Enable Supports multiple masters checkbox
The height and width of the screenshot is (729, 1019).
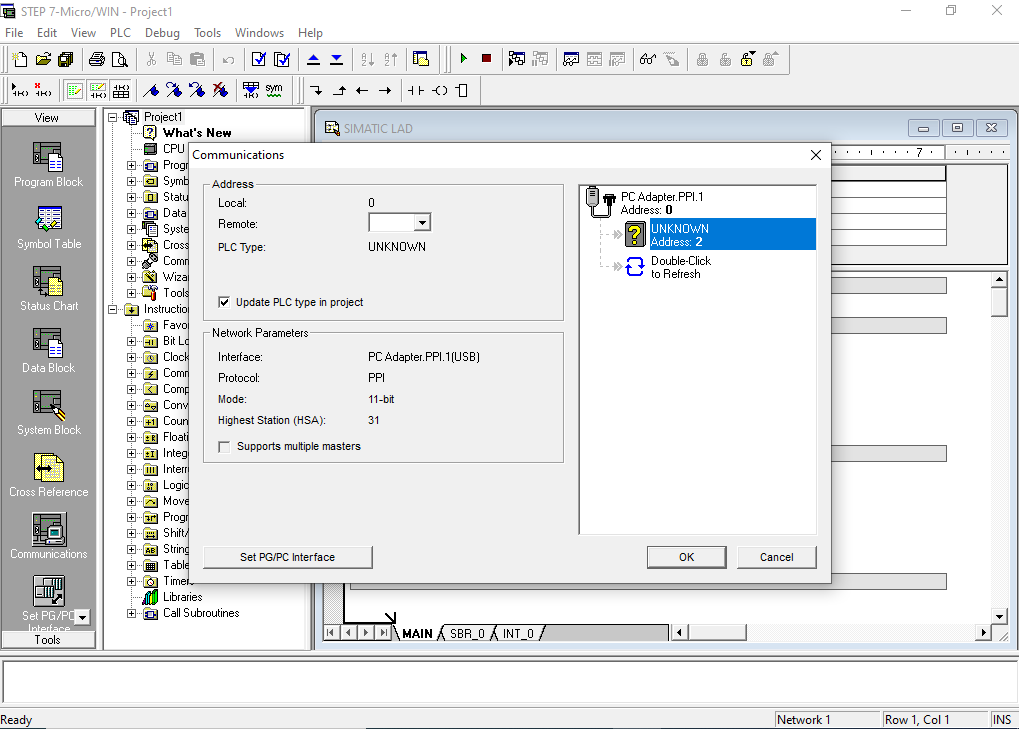click(224, 446)
